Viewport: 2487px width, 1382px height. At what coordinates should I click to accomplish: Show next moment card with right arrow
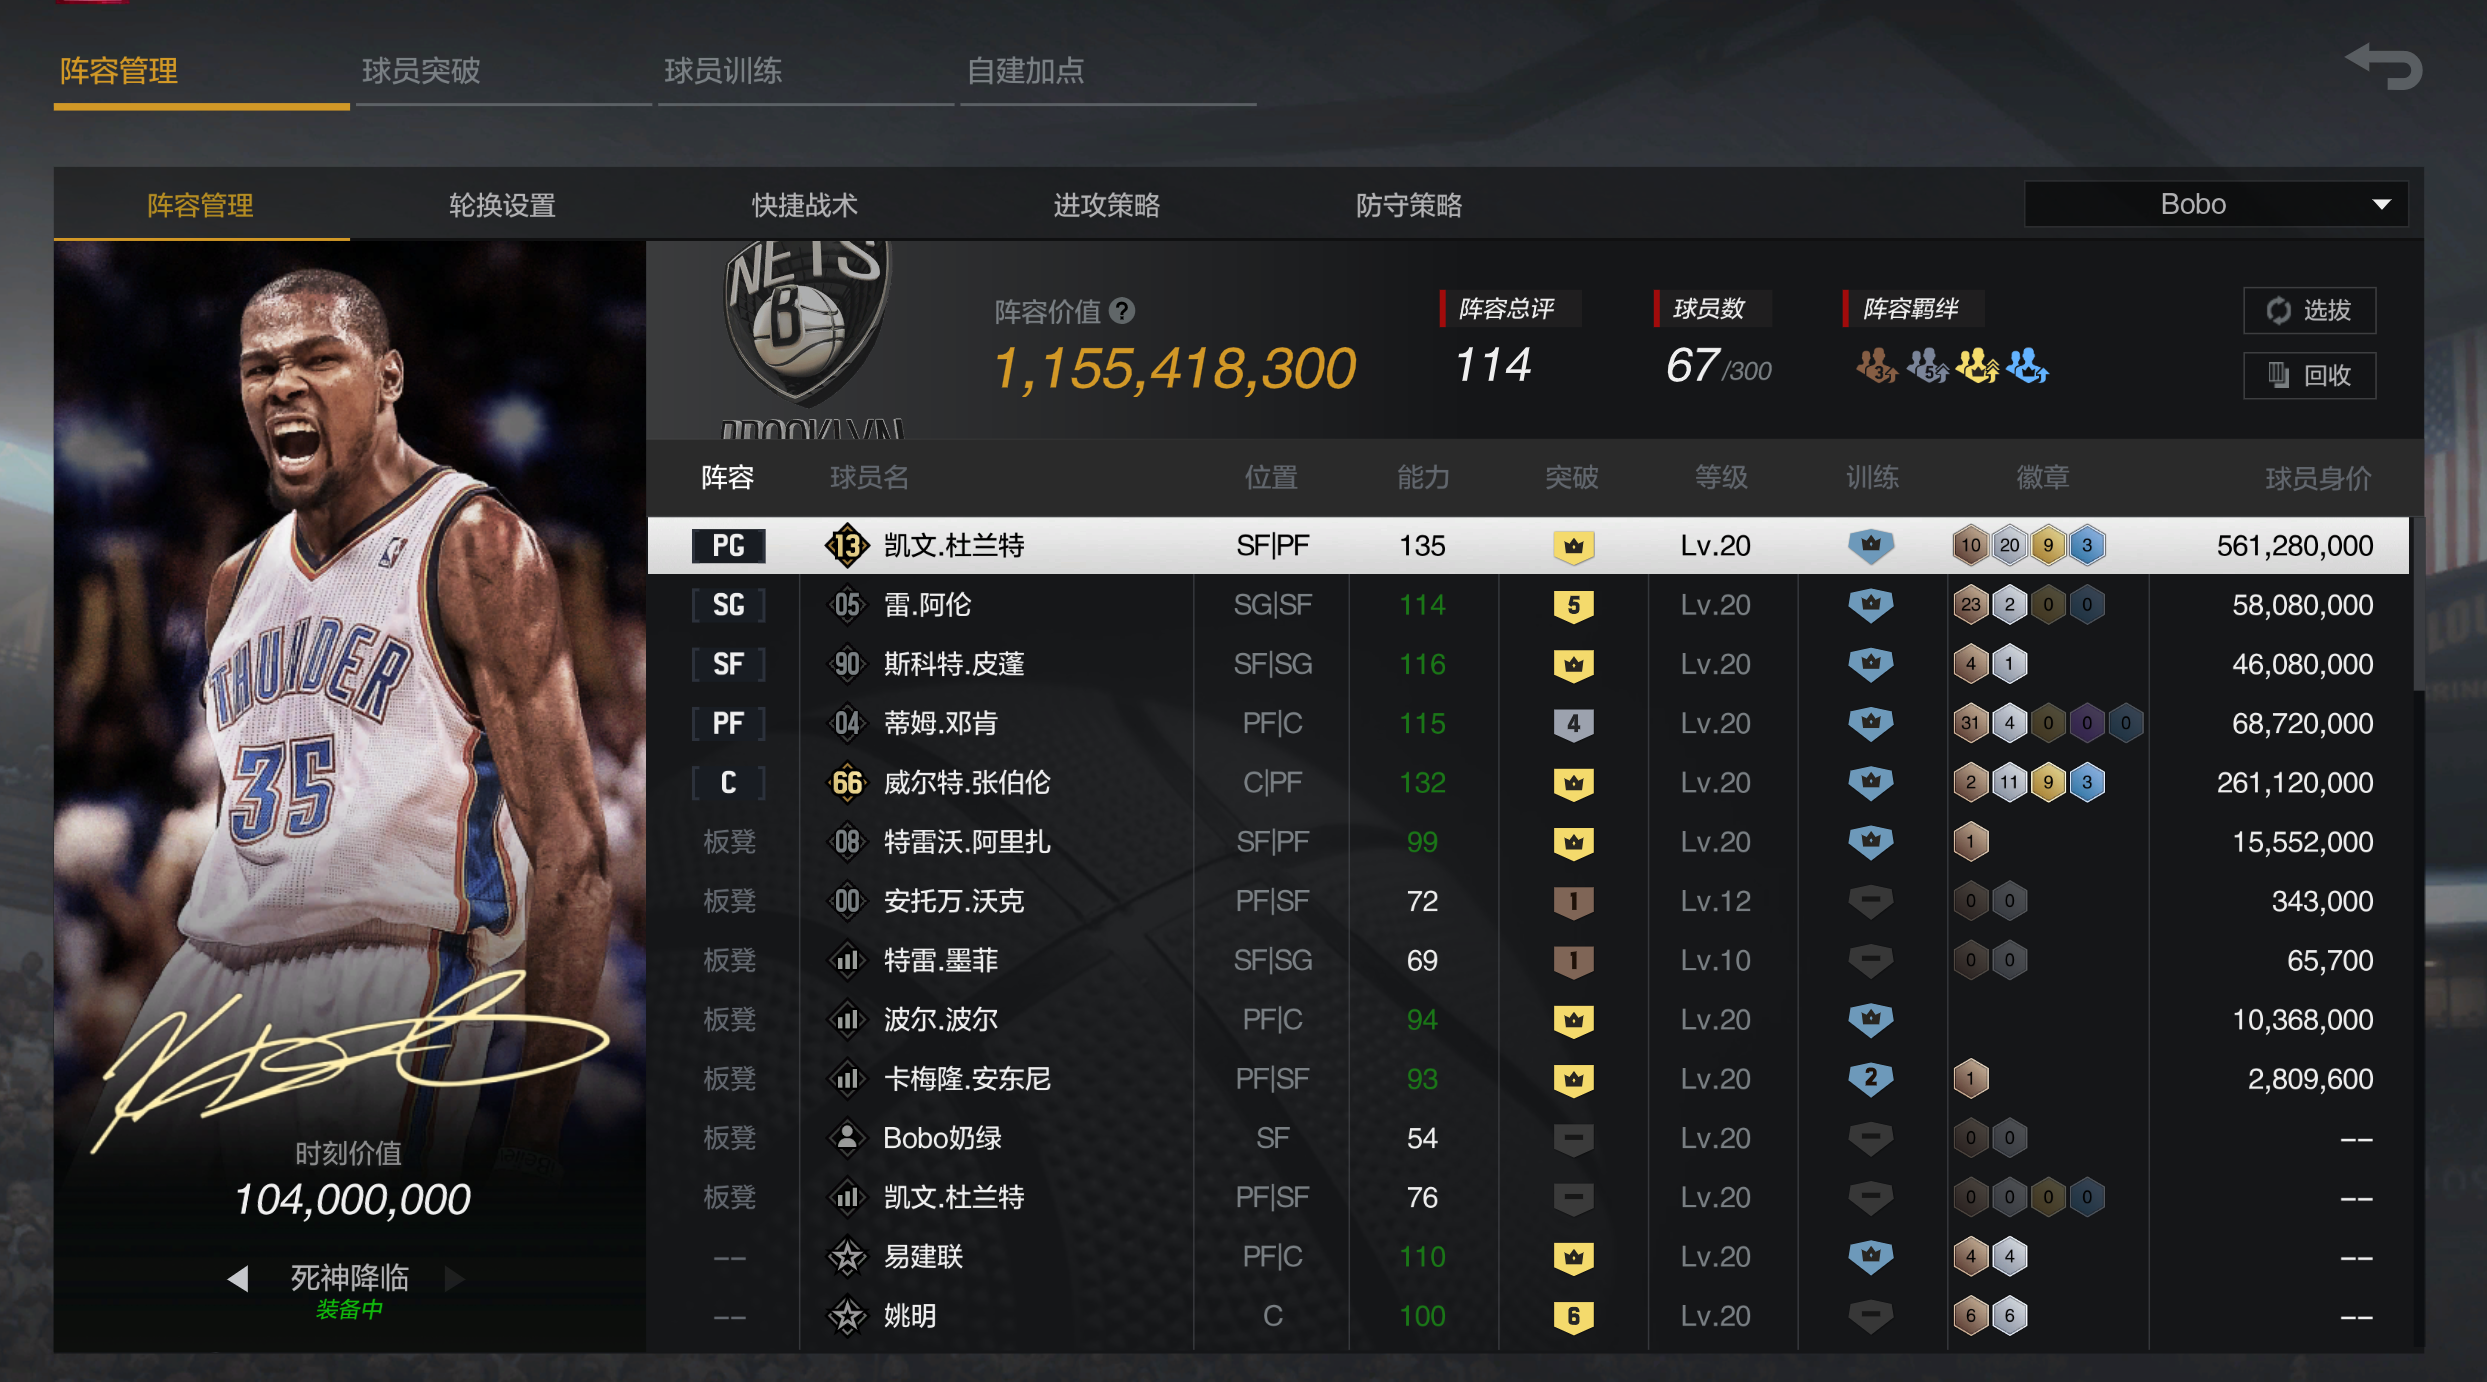(455, 1278)
